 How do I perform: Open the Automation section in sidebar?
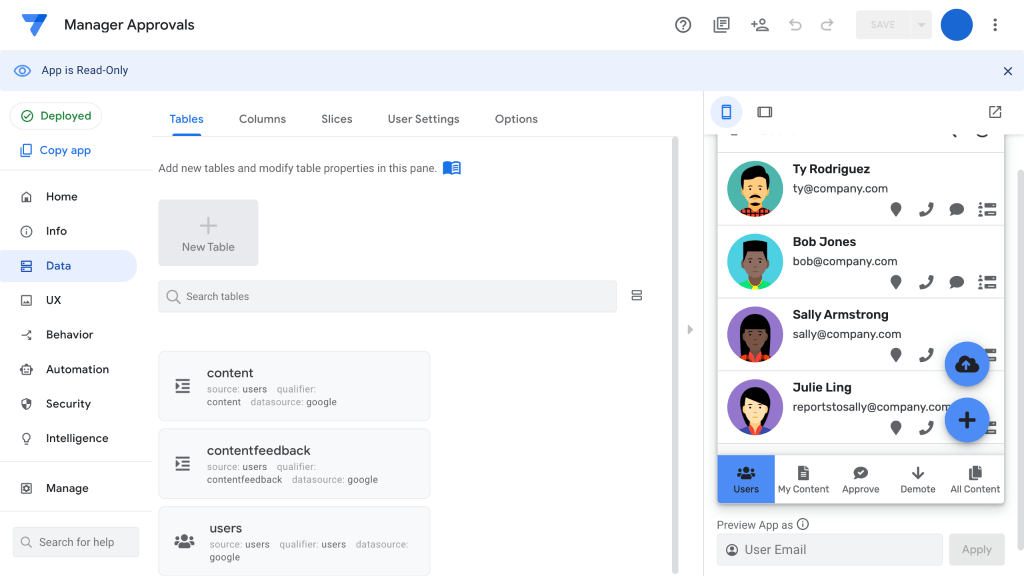click(x=77, y=369)
